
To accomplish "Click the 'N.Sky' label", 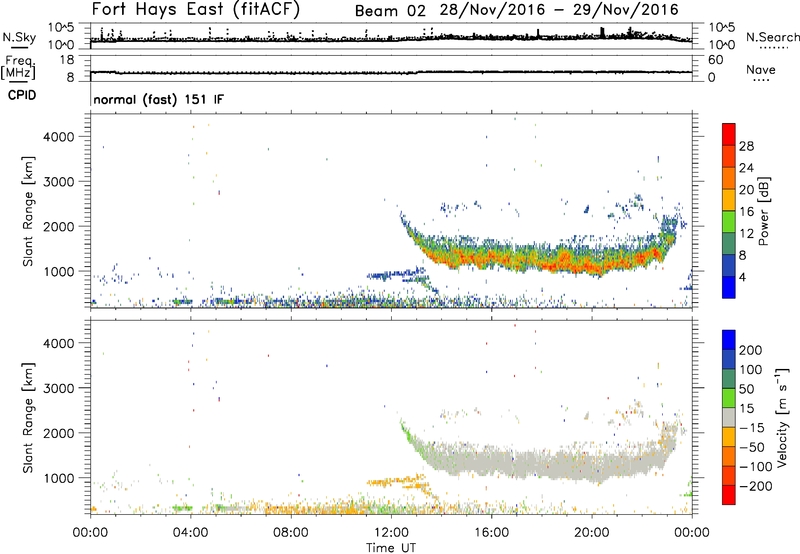I will click(x=19, y=37).
